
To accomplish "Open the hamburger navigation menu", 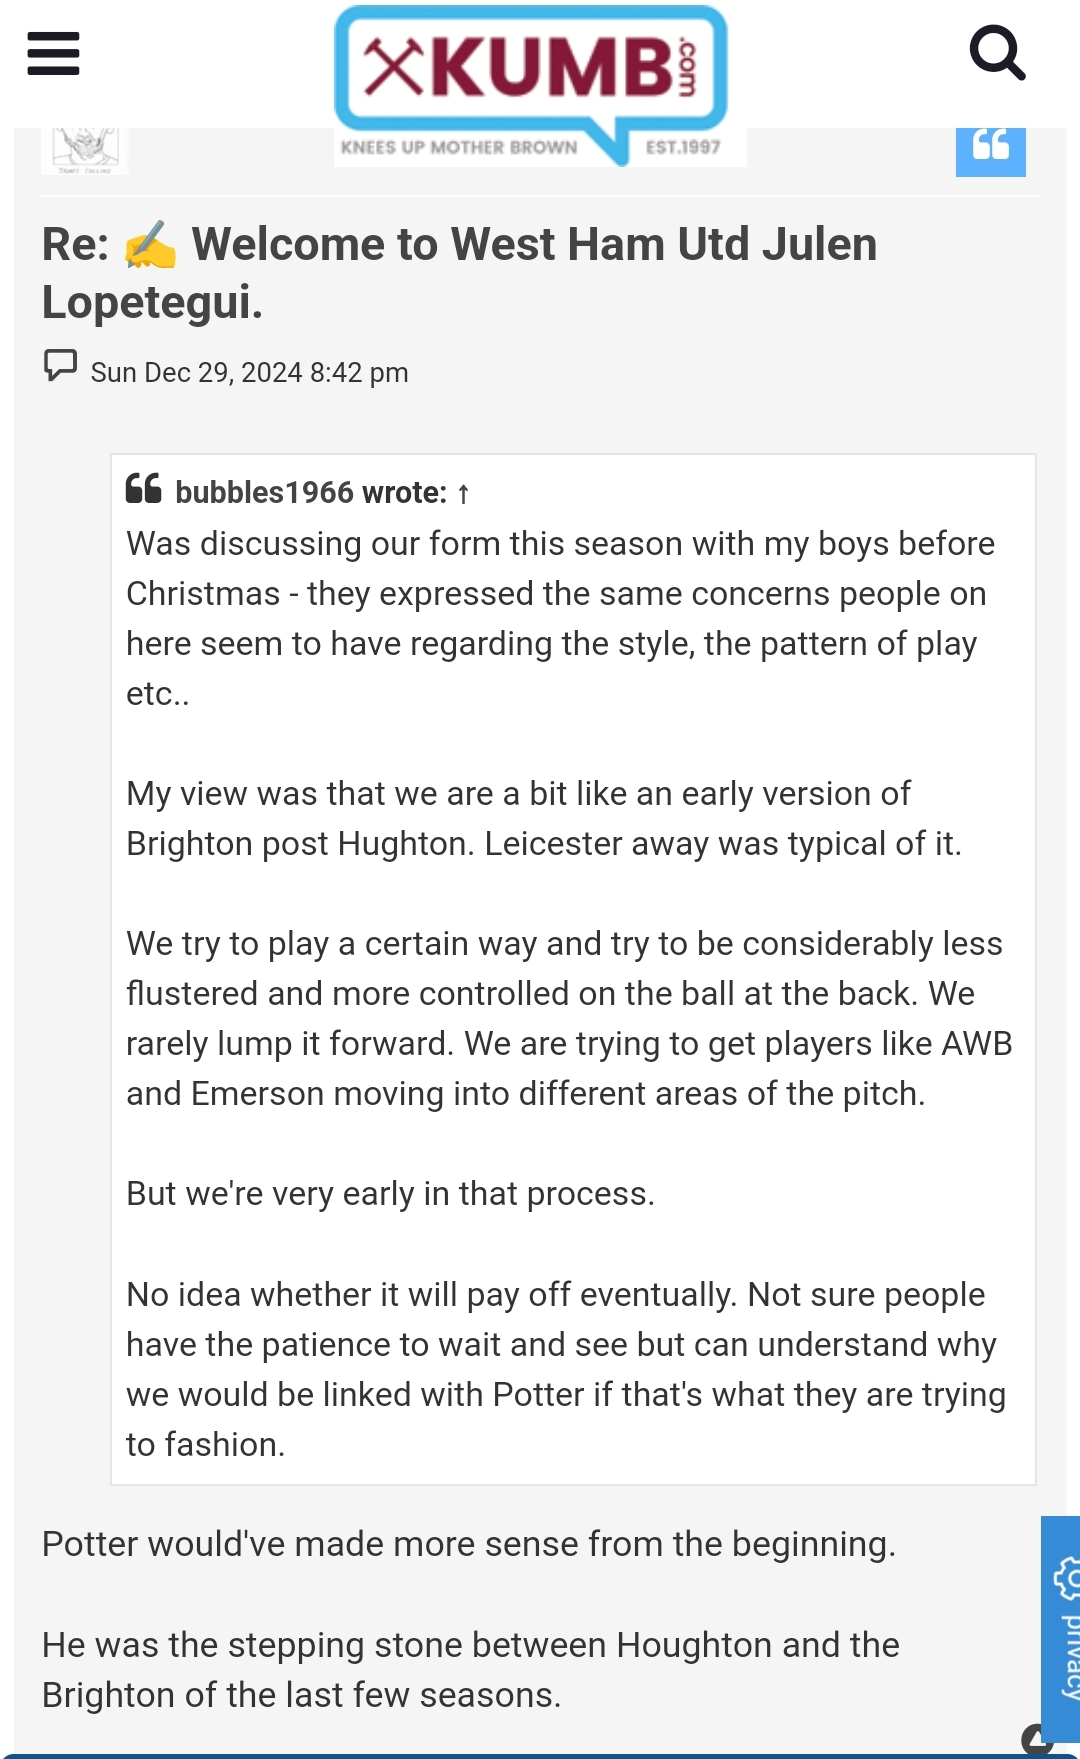I will point(53,53).
